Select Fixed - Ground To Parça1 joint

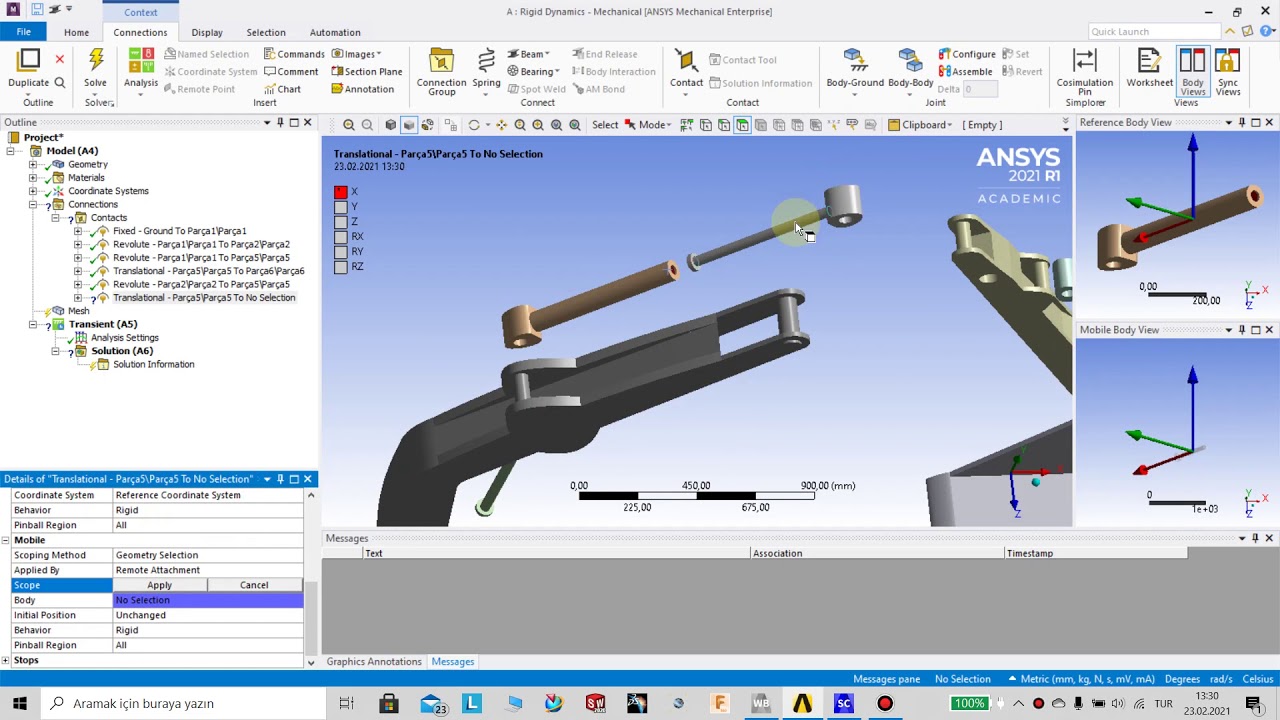180,231
